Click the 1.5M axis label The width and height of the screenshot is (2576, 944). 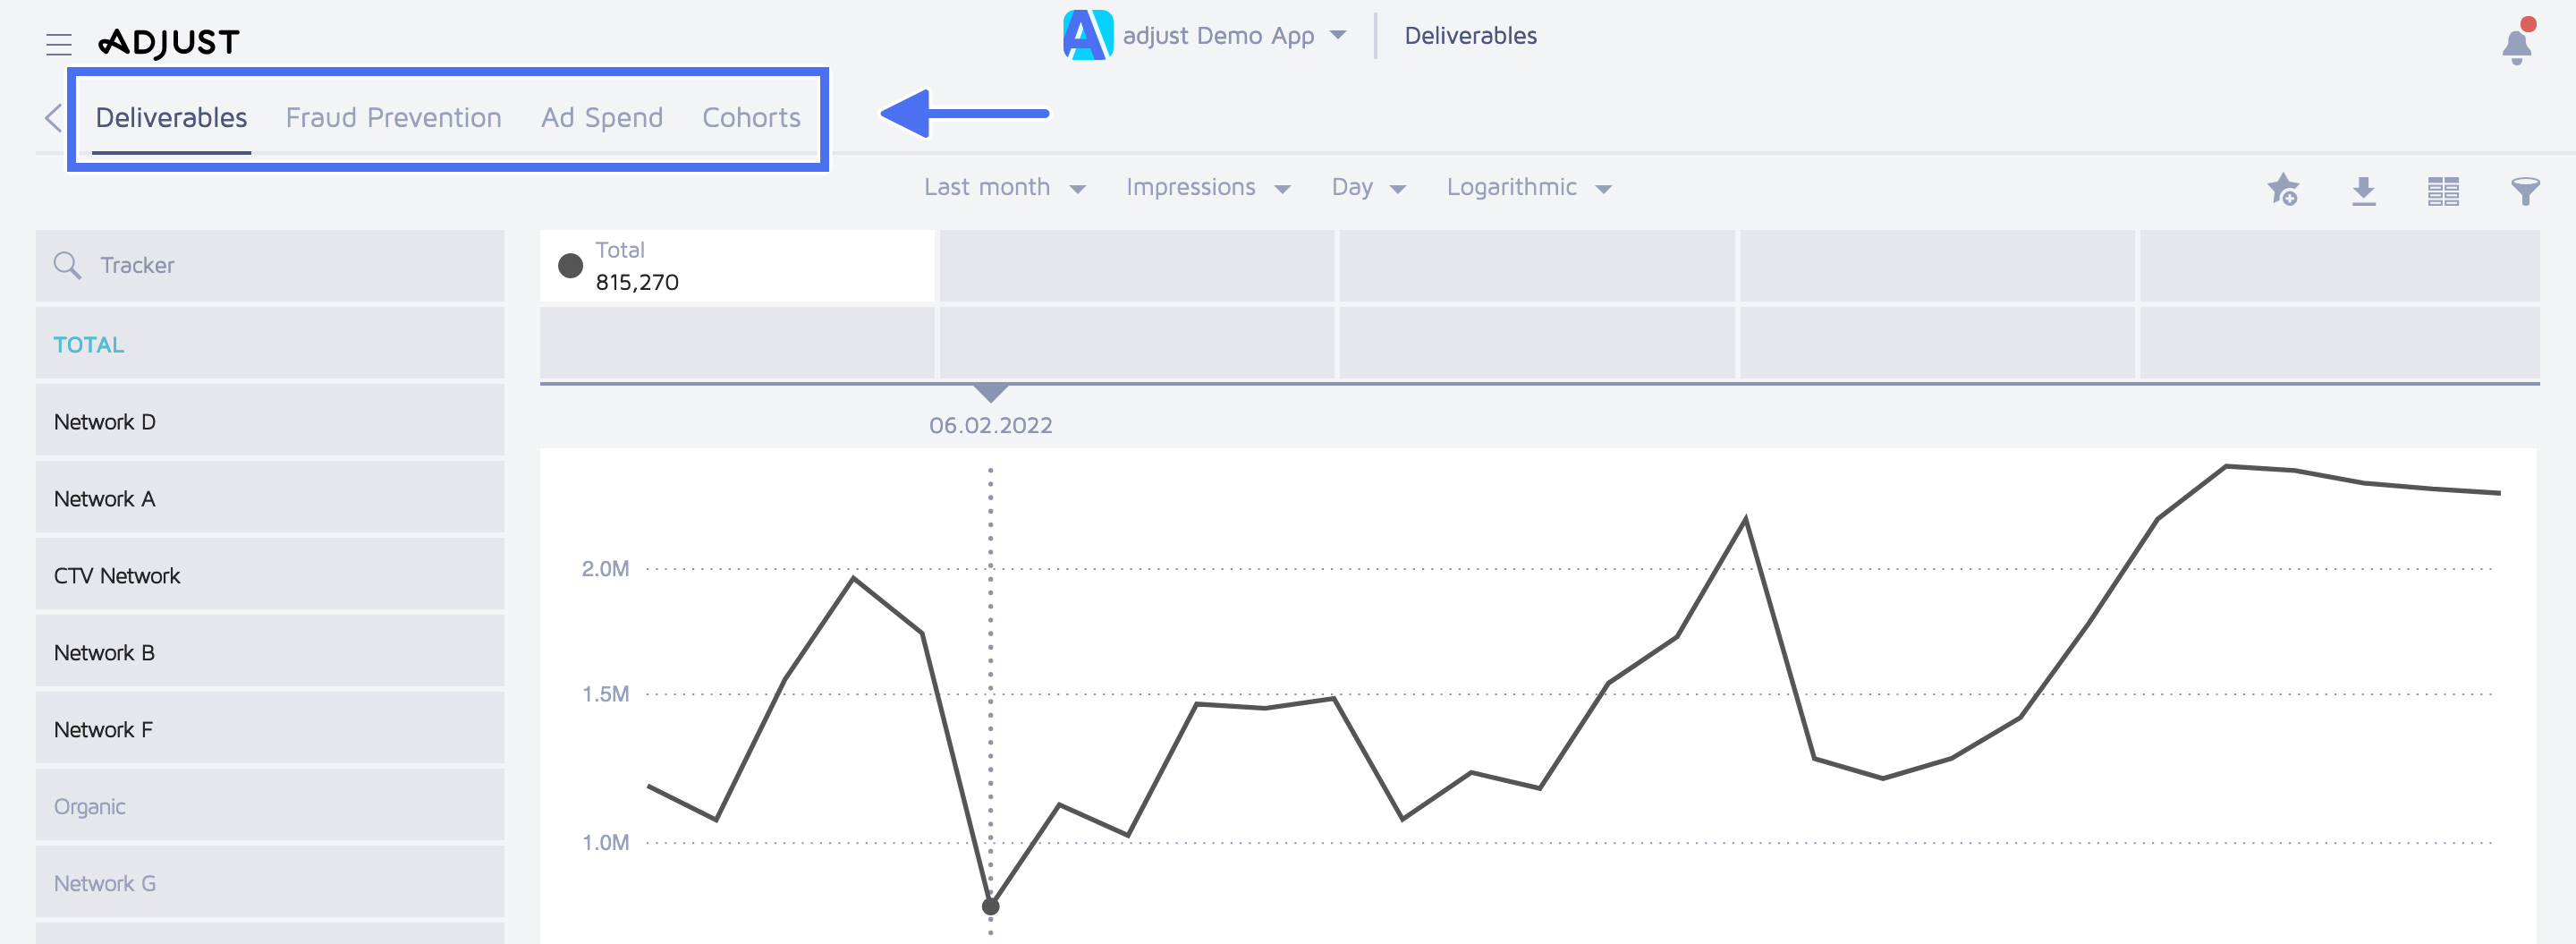pyautogui.click(x=605, y=693)
